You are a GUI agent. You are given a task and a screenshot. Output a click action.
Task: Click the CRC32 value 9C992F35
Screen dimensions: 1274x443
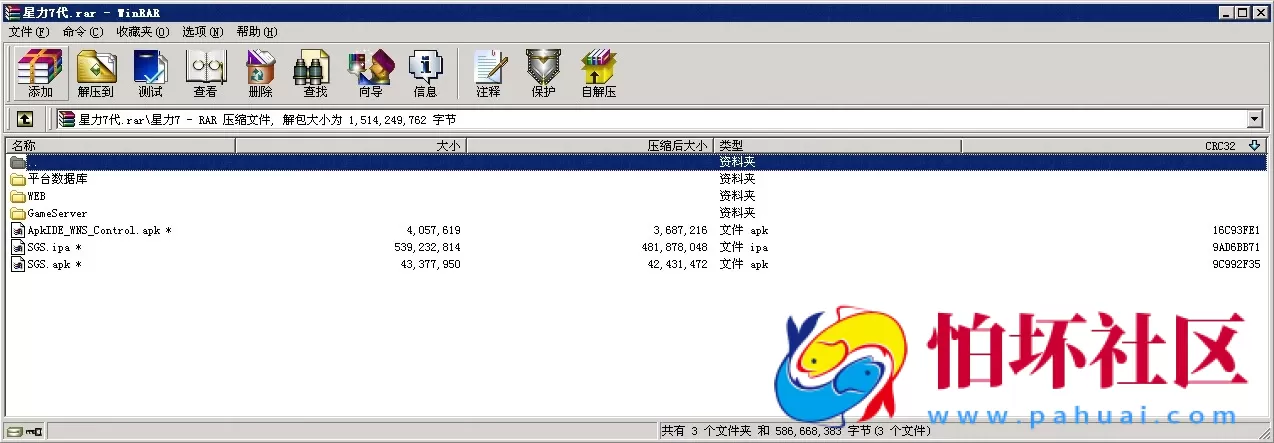click(x=1236, y=264)
